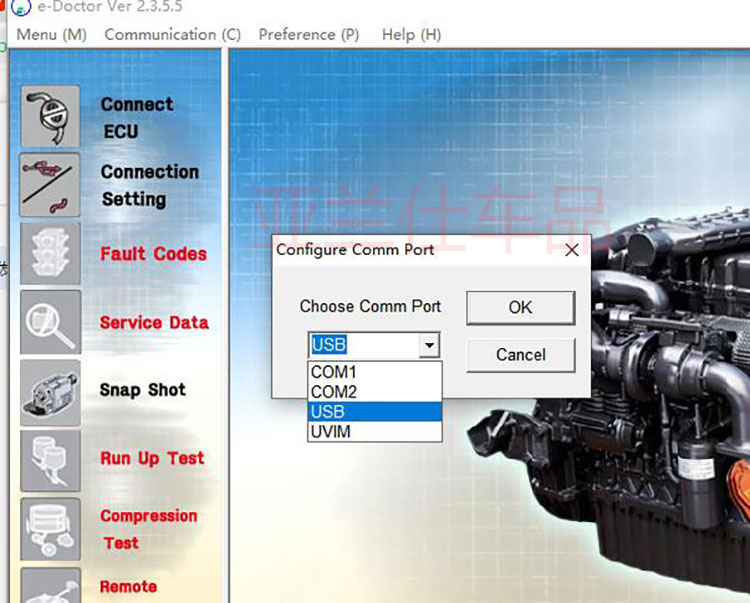This screenshot has width=750, height=603.
Task: Open the Connection Setting icon
Action: tap(50, 185)
